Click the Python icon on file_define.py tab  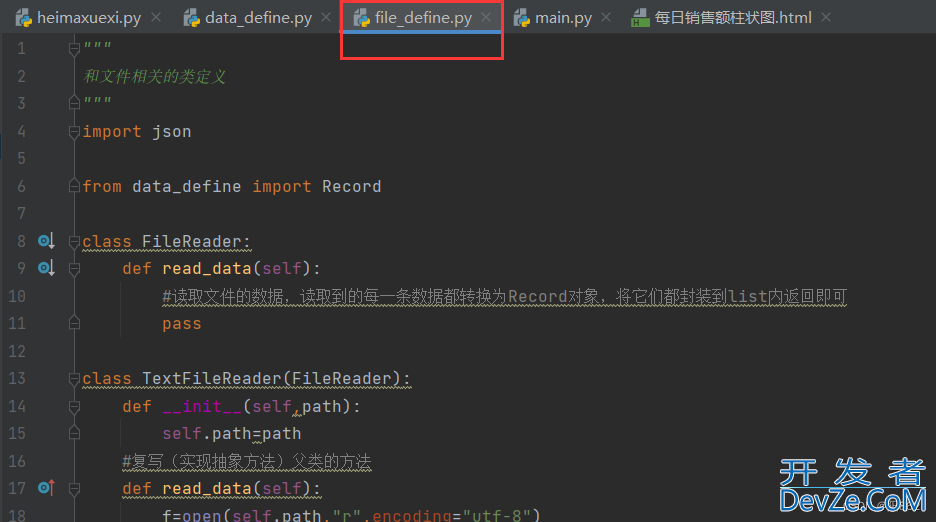pos(361,19)
